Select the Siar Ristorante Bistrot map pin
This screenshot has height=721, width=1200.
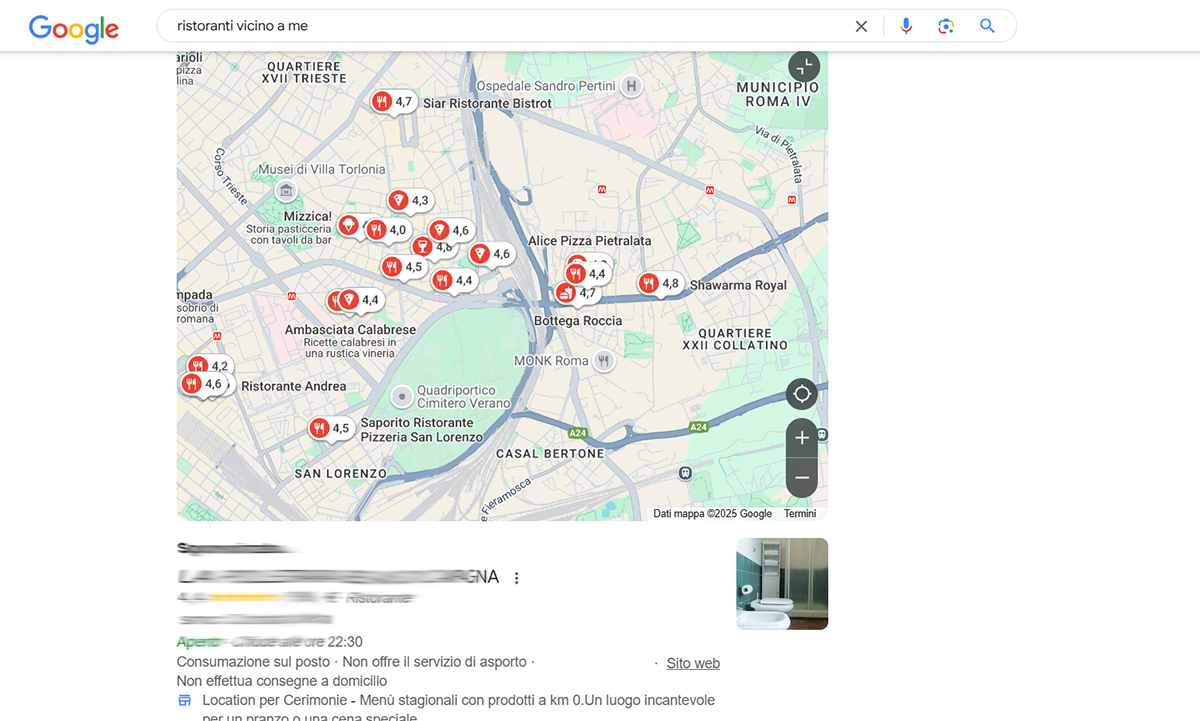tap(382, 102)
